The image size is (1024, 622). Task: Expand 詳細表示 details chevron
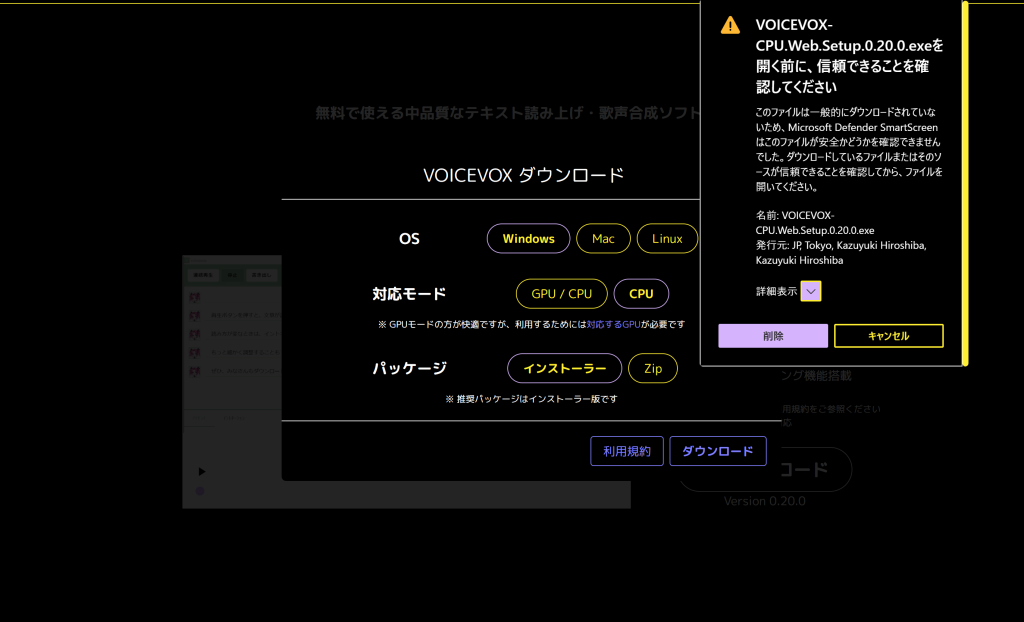pos(811,291)
